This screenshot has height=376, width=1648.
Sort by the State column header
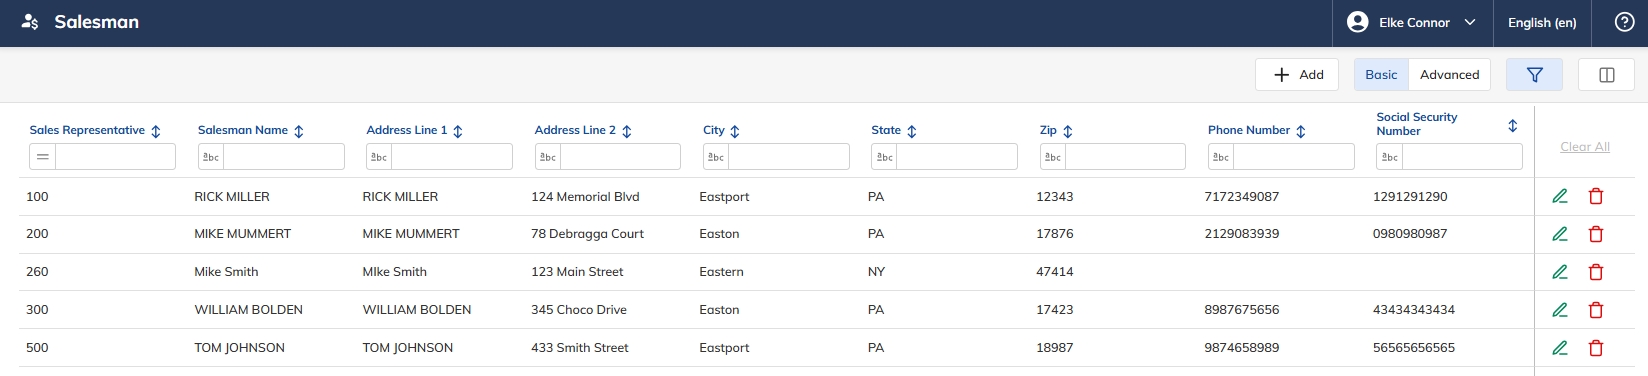pos(912,131)
